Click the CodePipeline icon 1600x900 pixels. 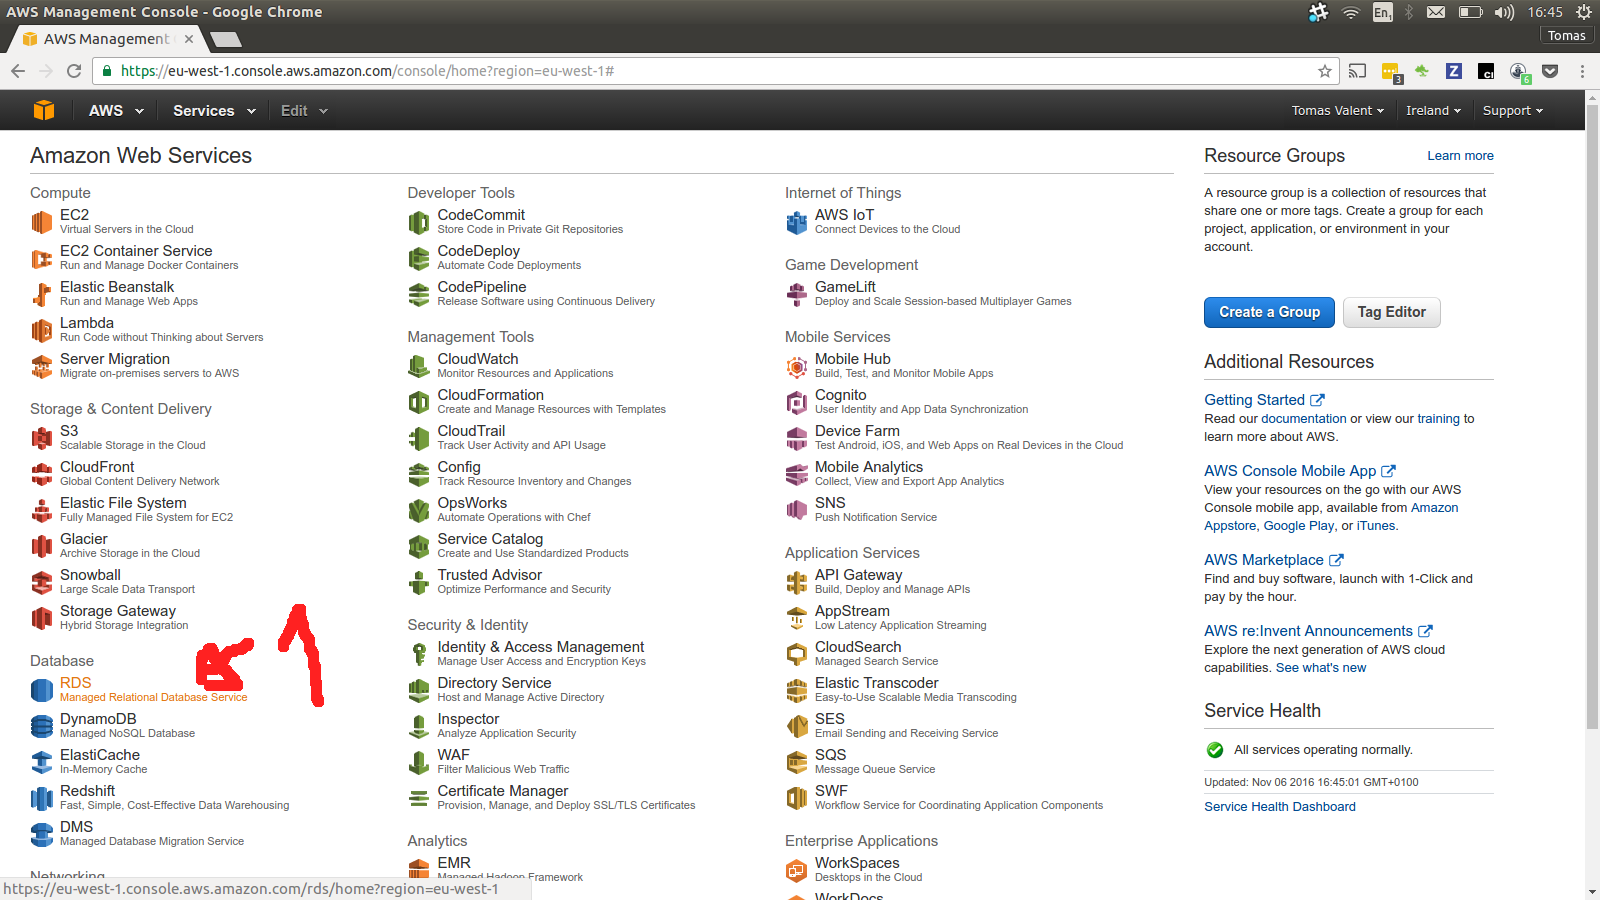click(x=419, y=294)
